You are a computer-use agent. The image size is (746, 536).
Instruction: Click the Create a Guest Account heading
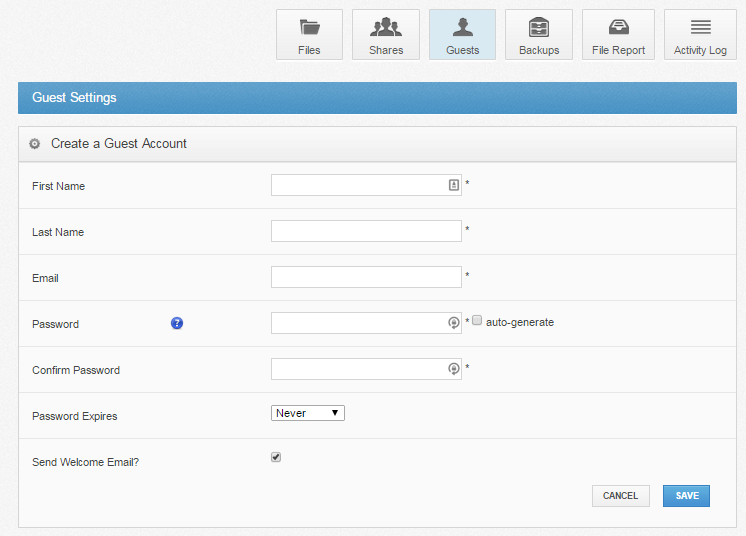pos(119,144)
